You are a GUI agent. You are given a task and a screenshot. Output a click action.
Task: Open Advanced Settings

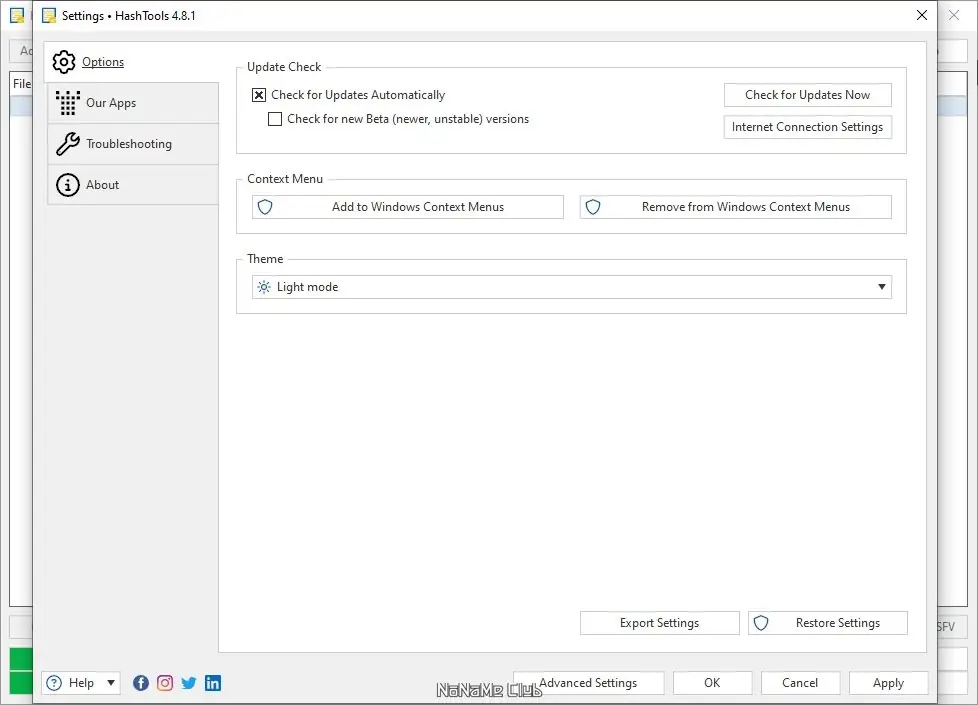point(588,683)
